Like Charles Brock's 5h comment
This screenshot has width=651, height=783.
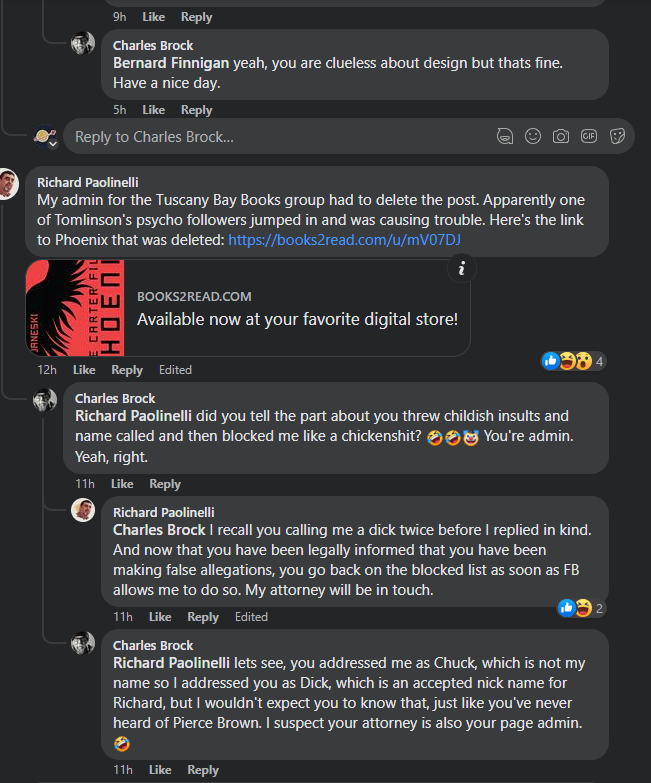[154, 110]
